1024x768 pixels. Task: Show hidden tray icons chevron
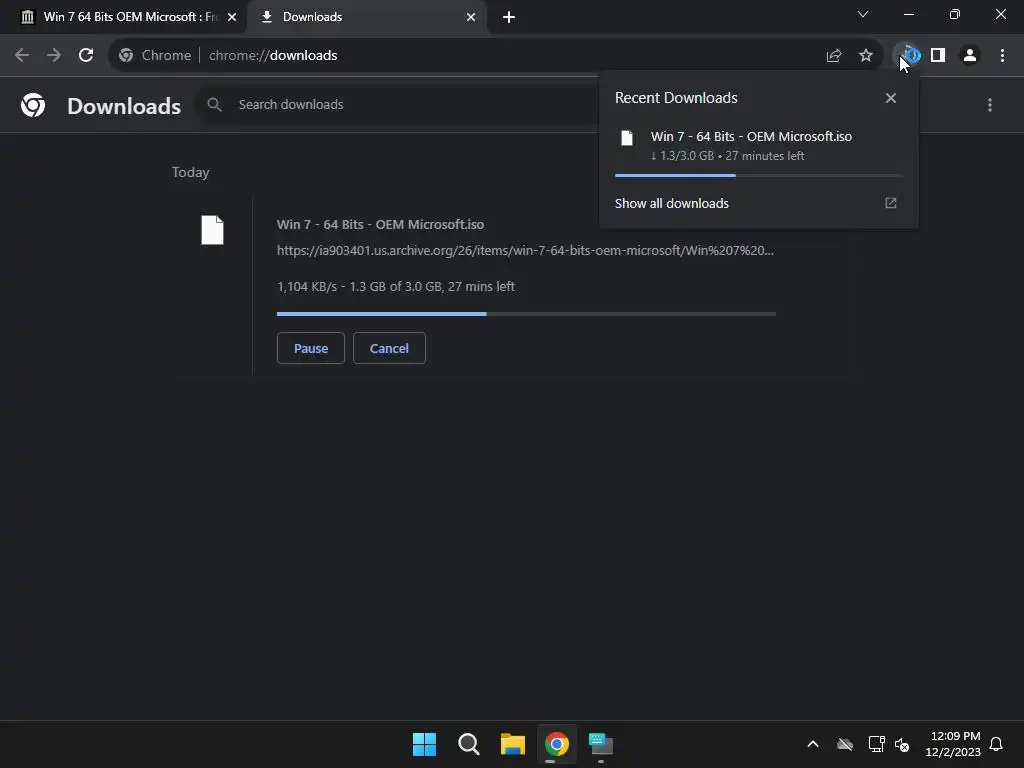point(813,744)
